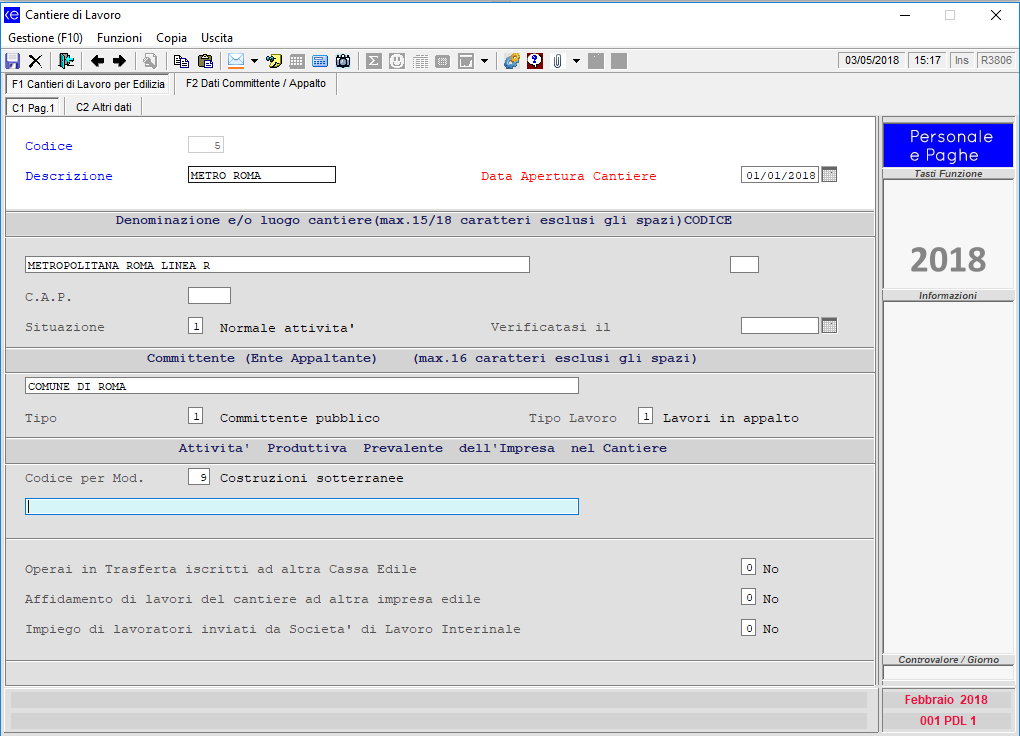
Task: Switch to F2 Dati Committente / Appalto tab
Action: point(256,83)
